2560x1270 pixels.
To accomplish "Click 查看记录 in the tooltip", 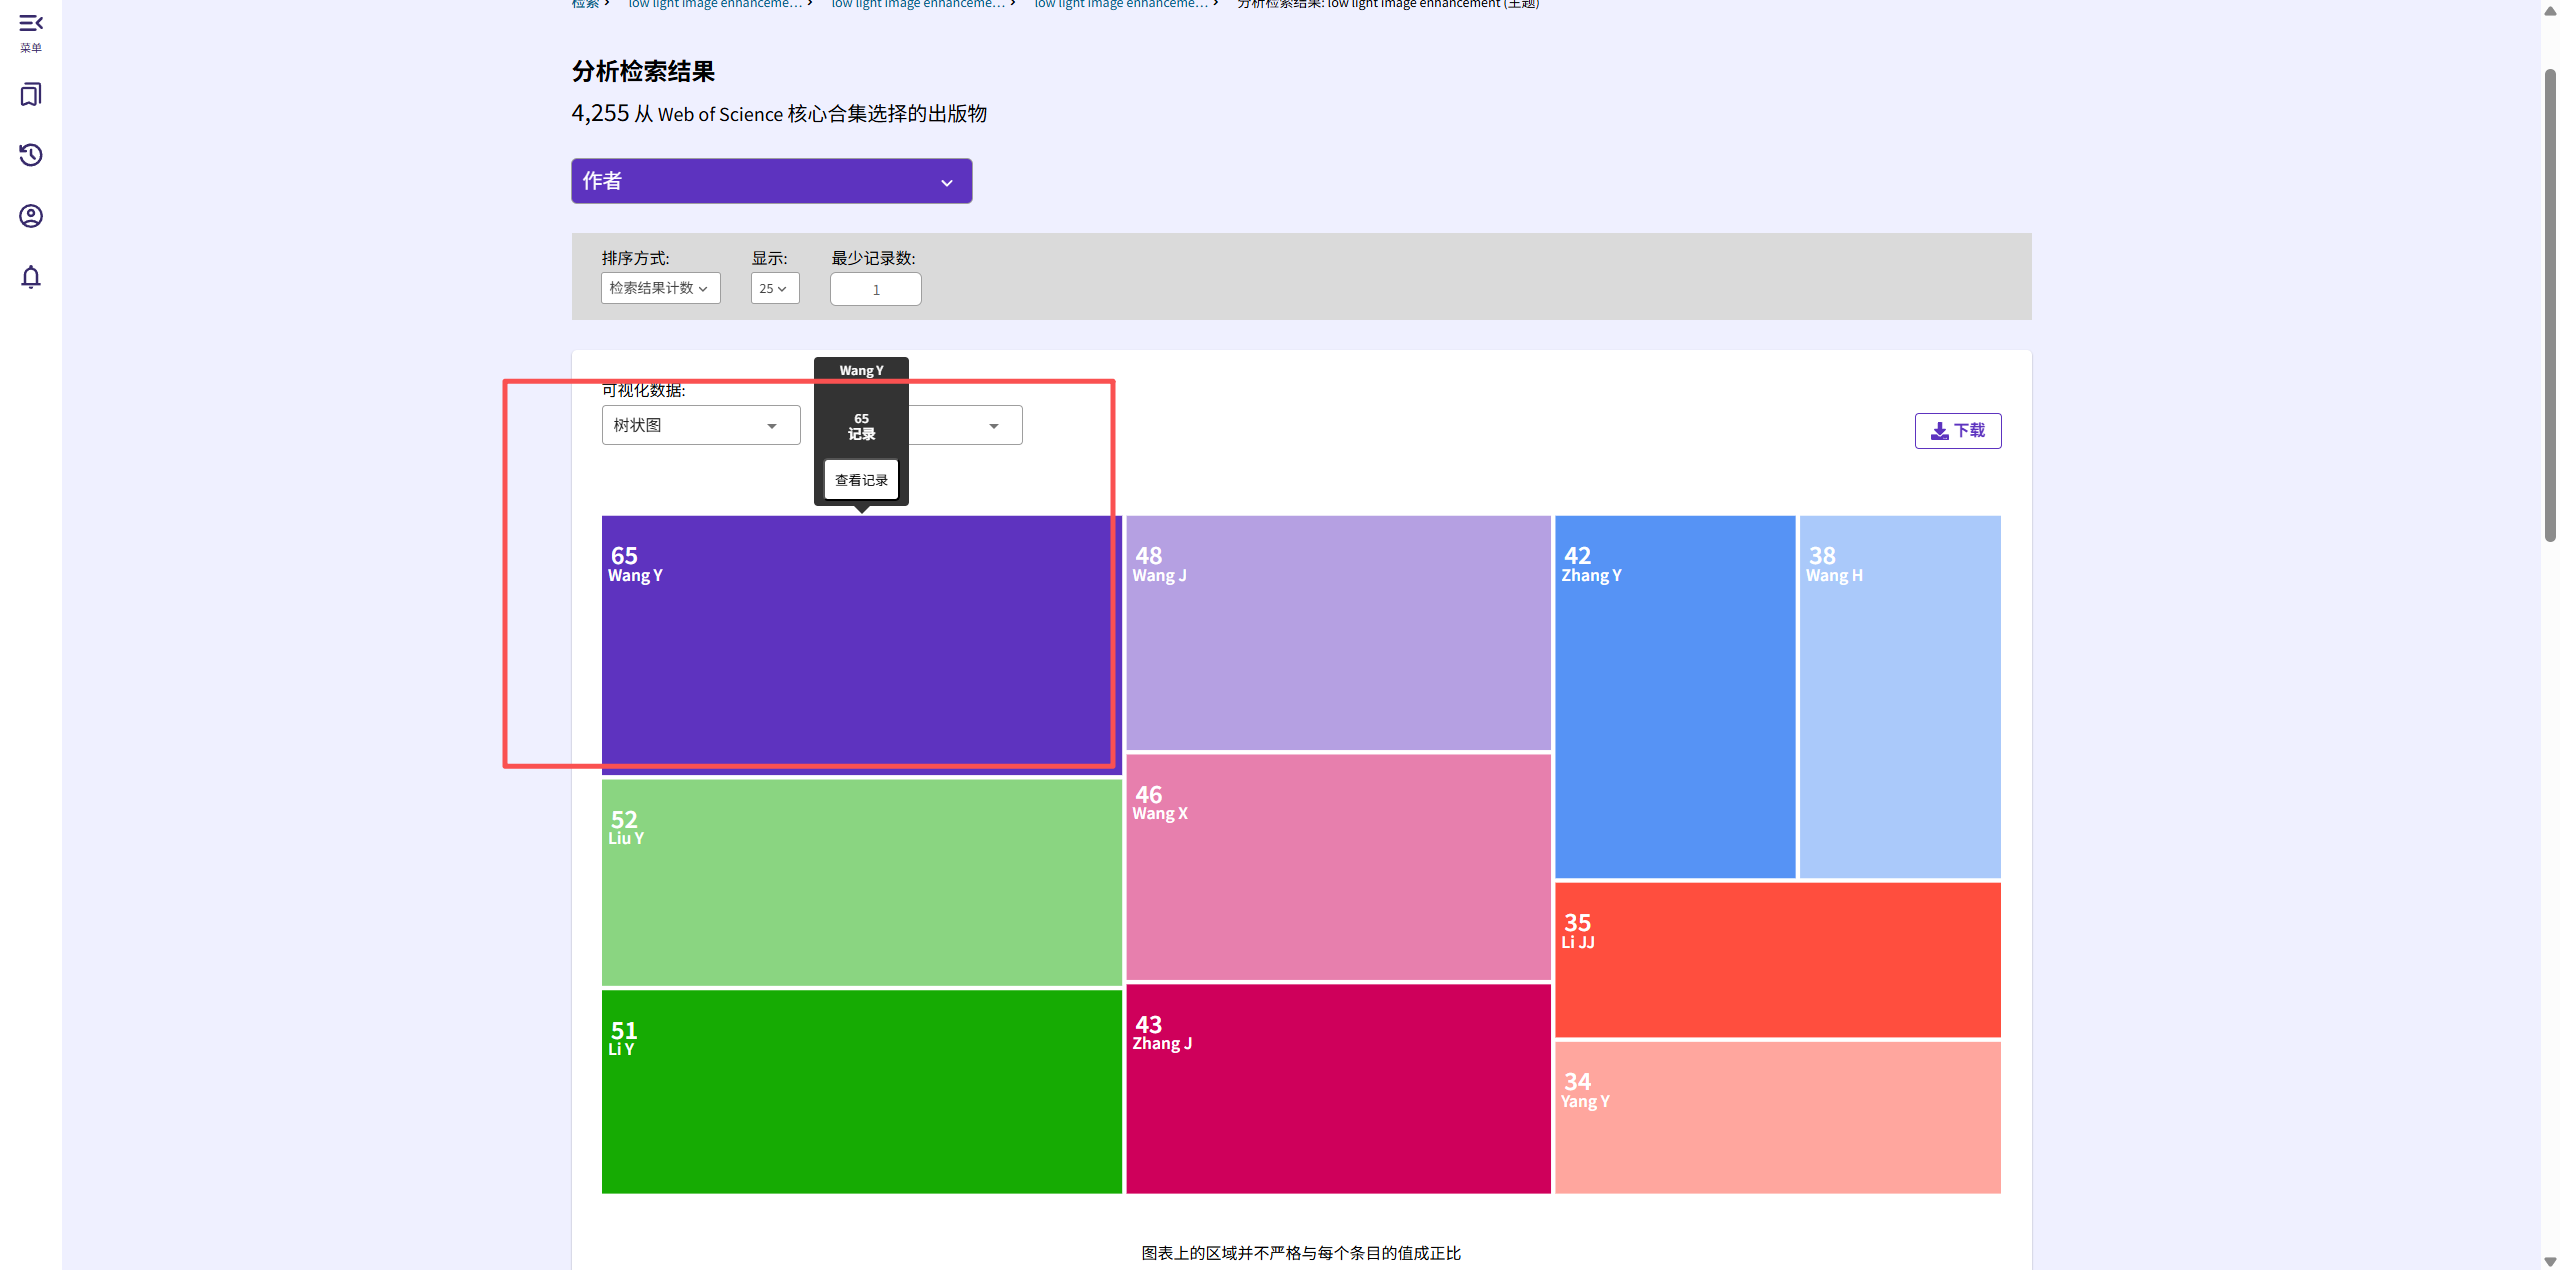I will tap(861, 480).
